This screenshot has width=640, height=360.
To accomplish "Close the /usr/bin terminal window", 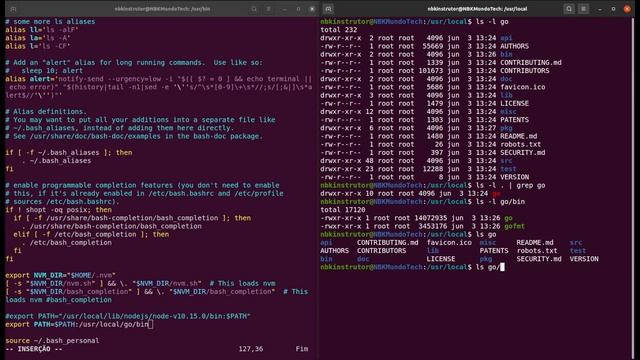I will click(312, 9).
